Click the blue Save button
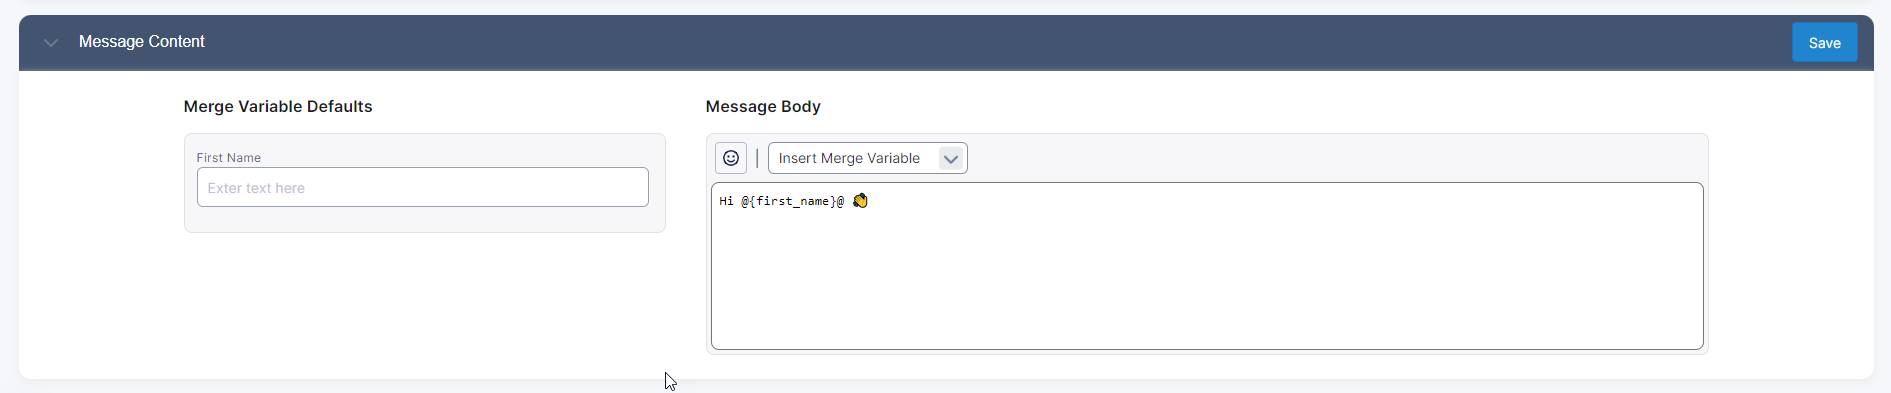The height and width of the screenshot is (393, 1891). pos(1824,42)
